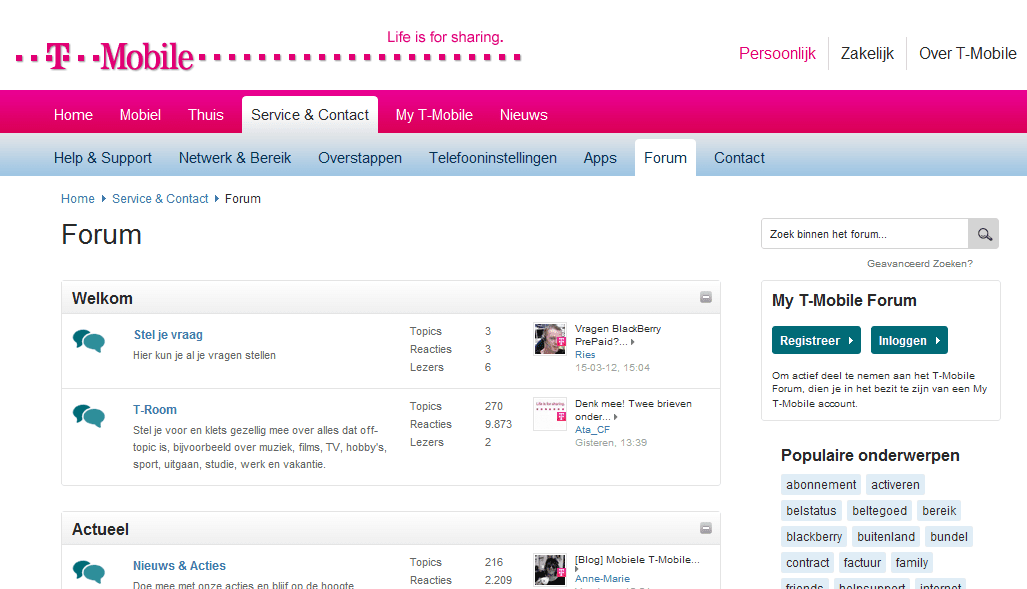The height and width of the screenshot is (589, 1027).
Task: Open the My T-Mobile menu
Action: (434, 114)
